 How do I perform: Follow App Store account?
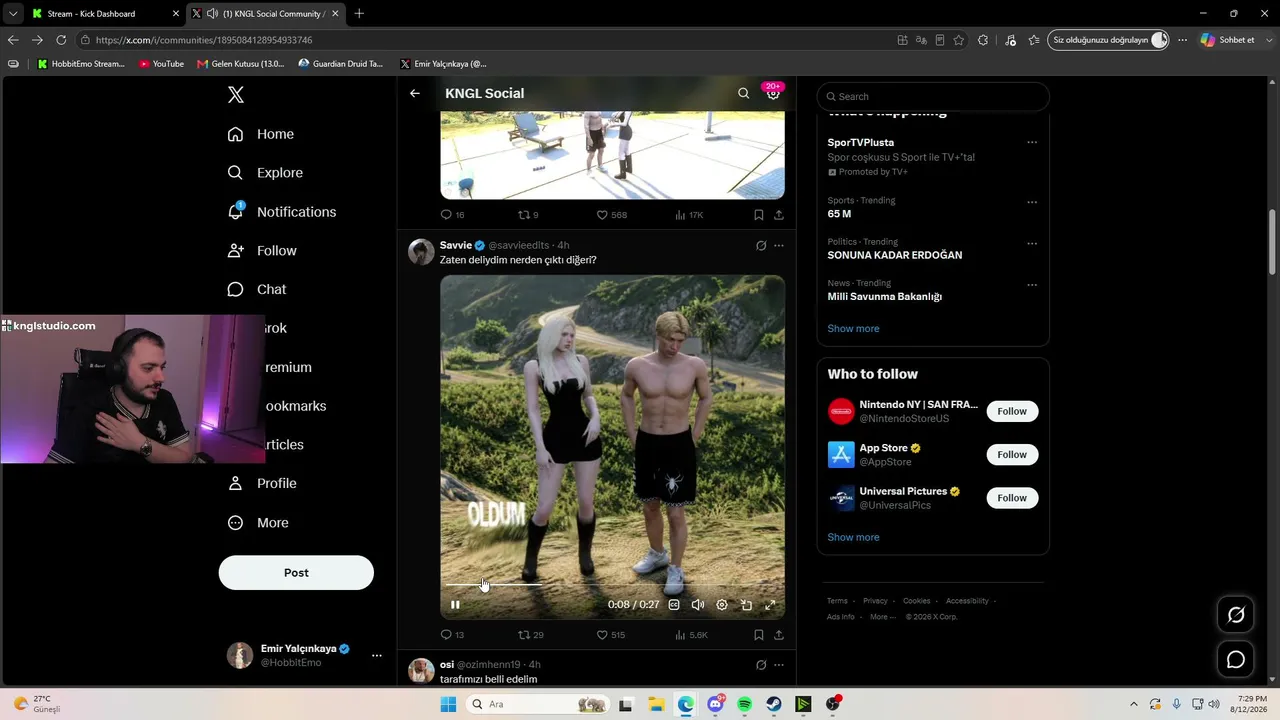[1012, 455]
